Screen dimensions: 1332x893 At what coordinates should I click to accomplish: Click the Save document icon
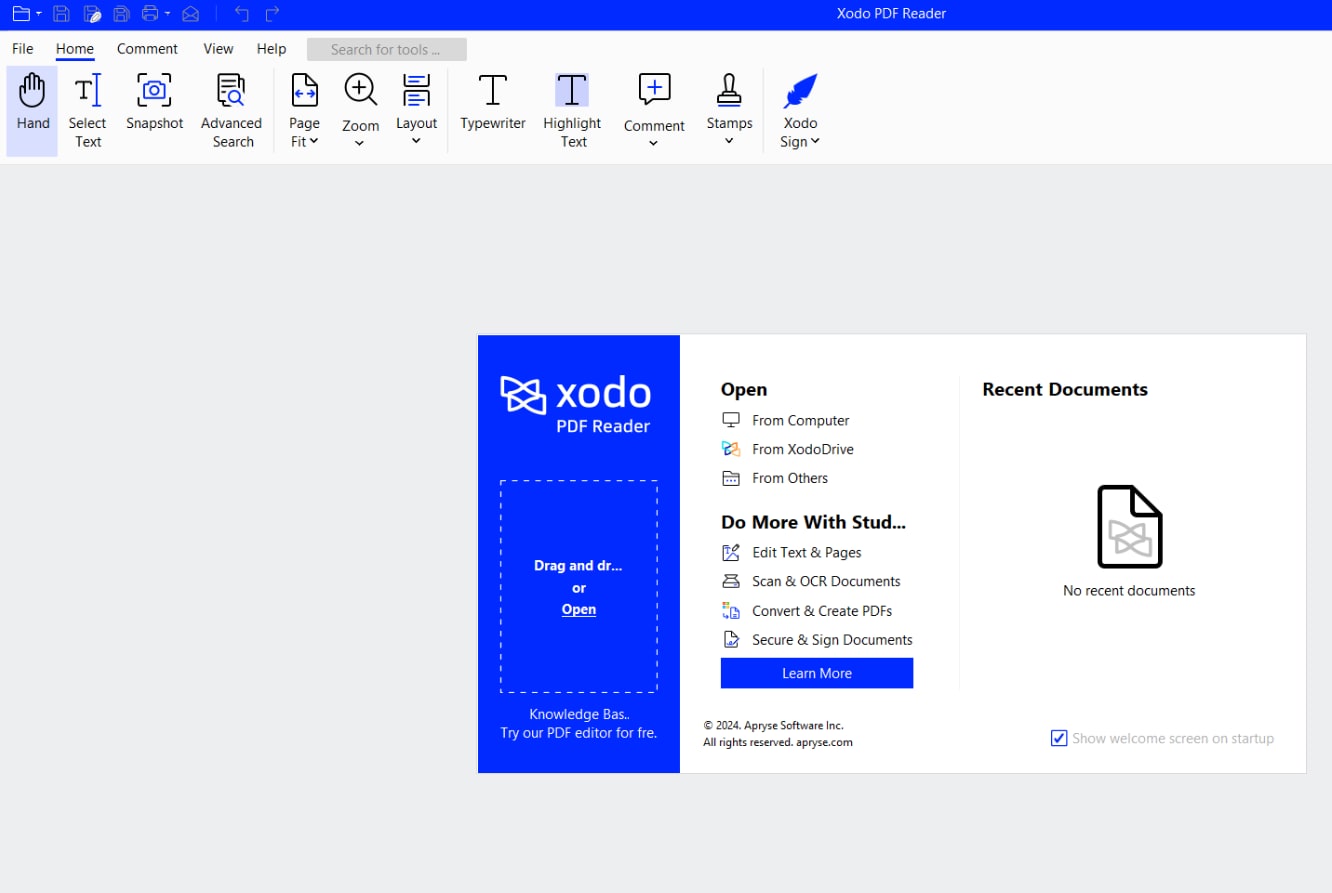pyautogui.click(x=62, y=13)
